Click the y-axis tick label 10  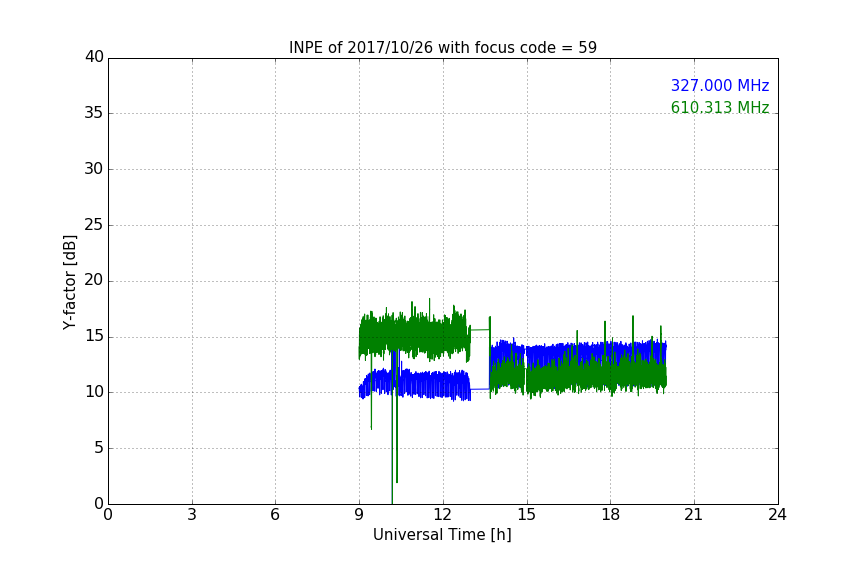click(94, 392)
